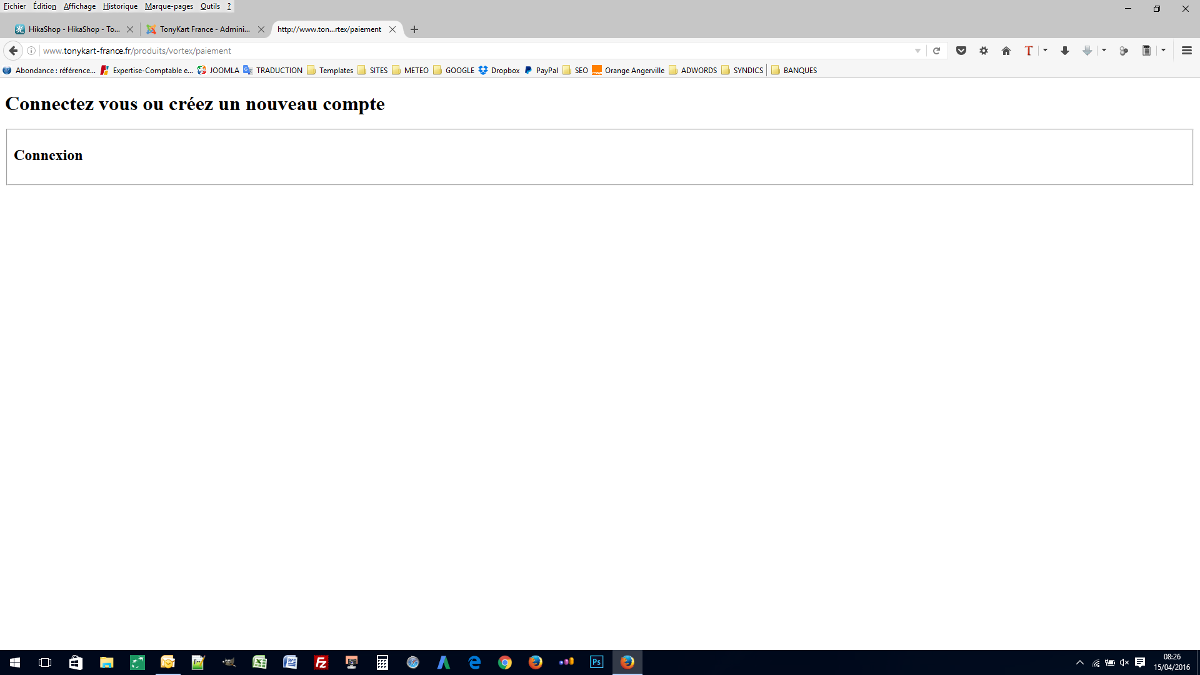
Task: Expand dropdown next to red T icon
Action: pos(1045,51)
